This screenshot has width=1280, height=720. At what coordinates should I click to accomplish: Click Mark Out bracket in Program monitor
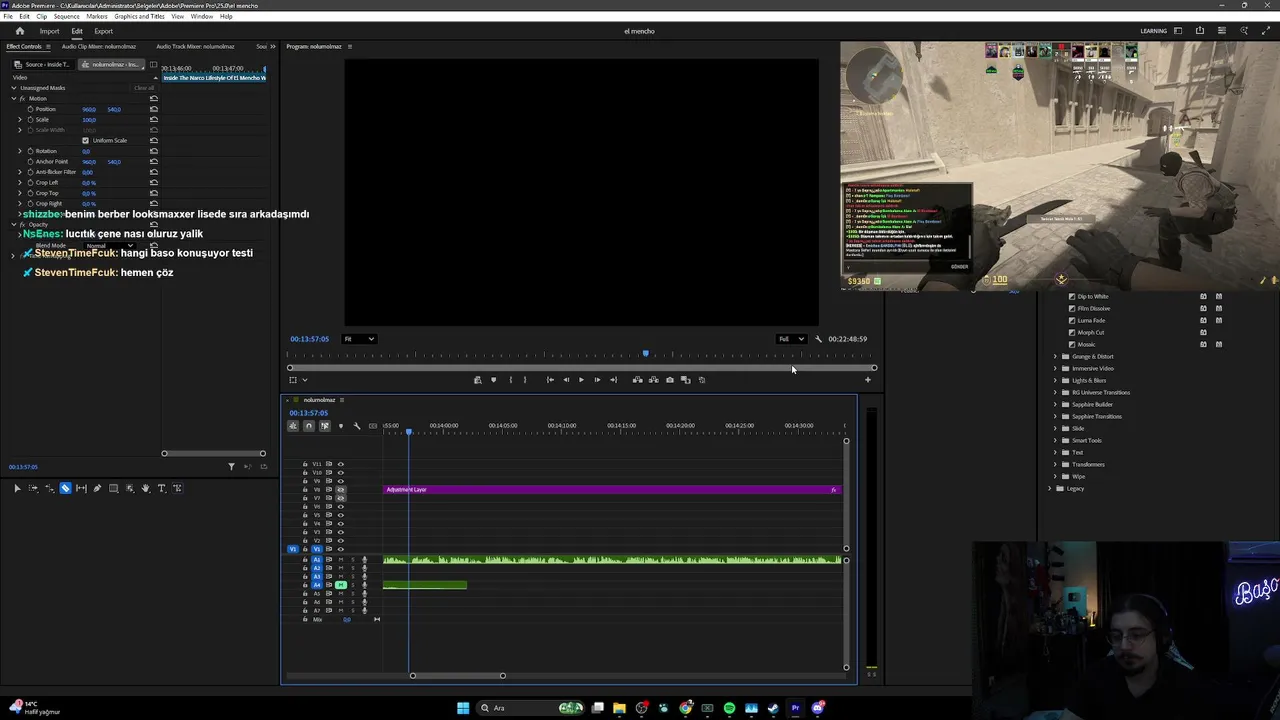click(x=525, y=380)
